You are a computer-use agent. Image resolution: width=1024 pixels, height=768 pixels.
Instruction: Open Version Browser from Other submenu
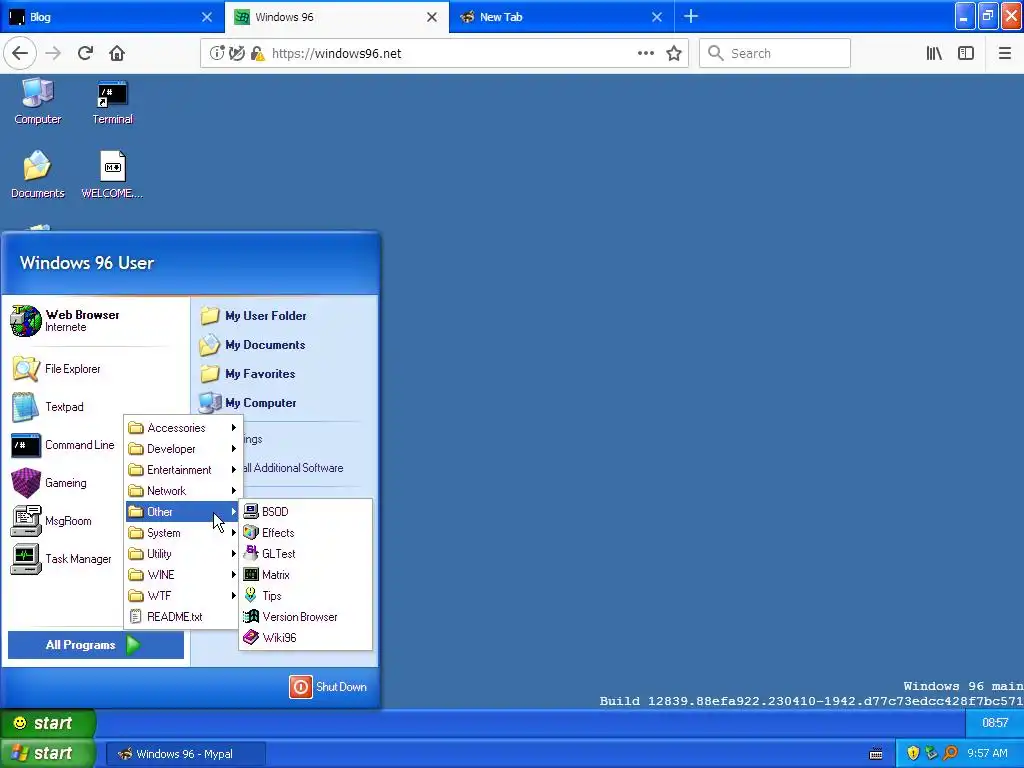[305, 616]
